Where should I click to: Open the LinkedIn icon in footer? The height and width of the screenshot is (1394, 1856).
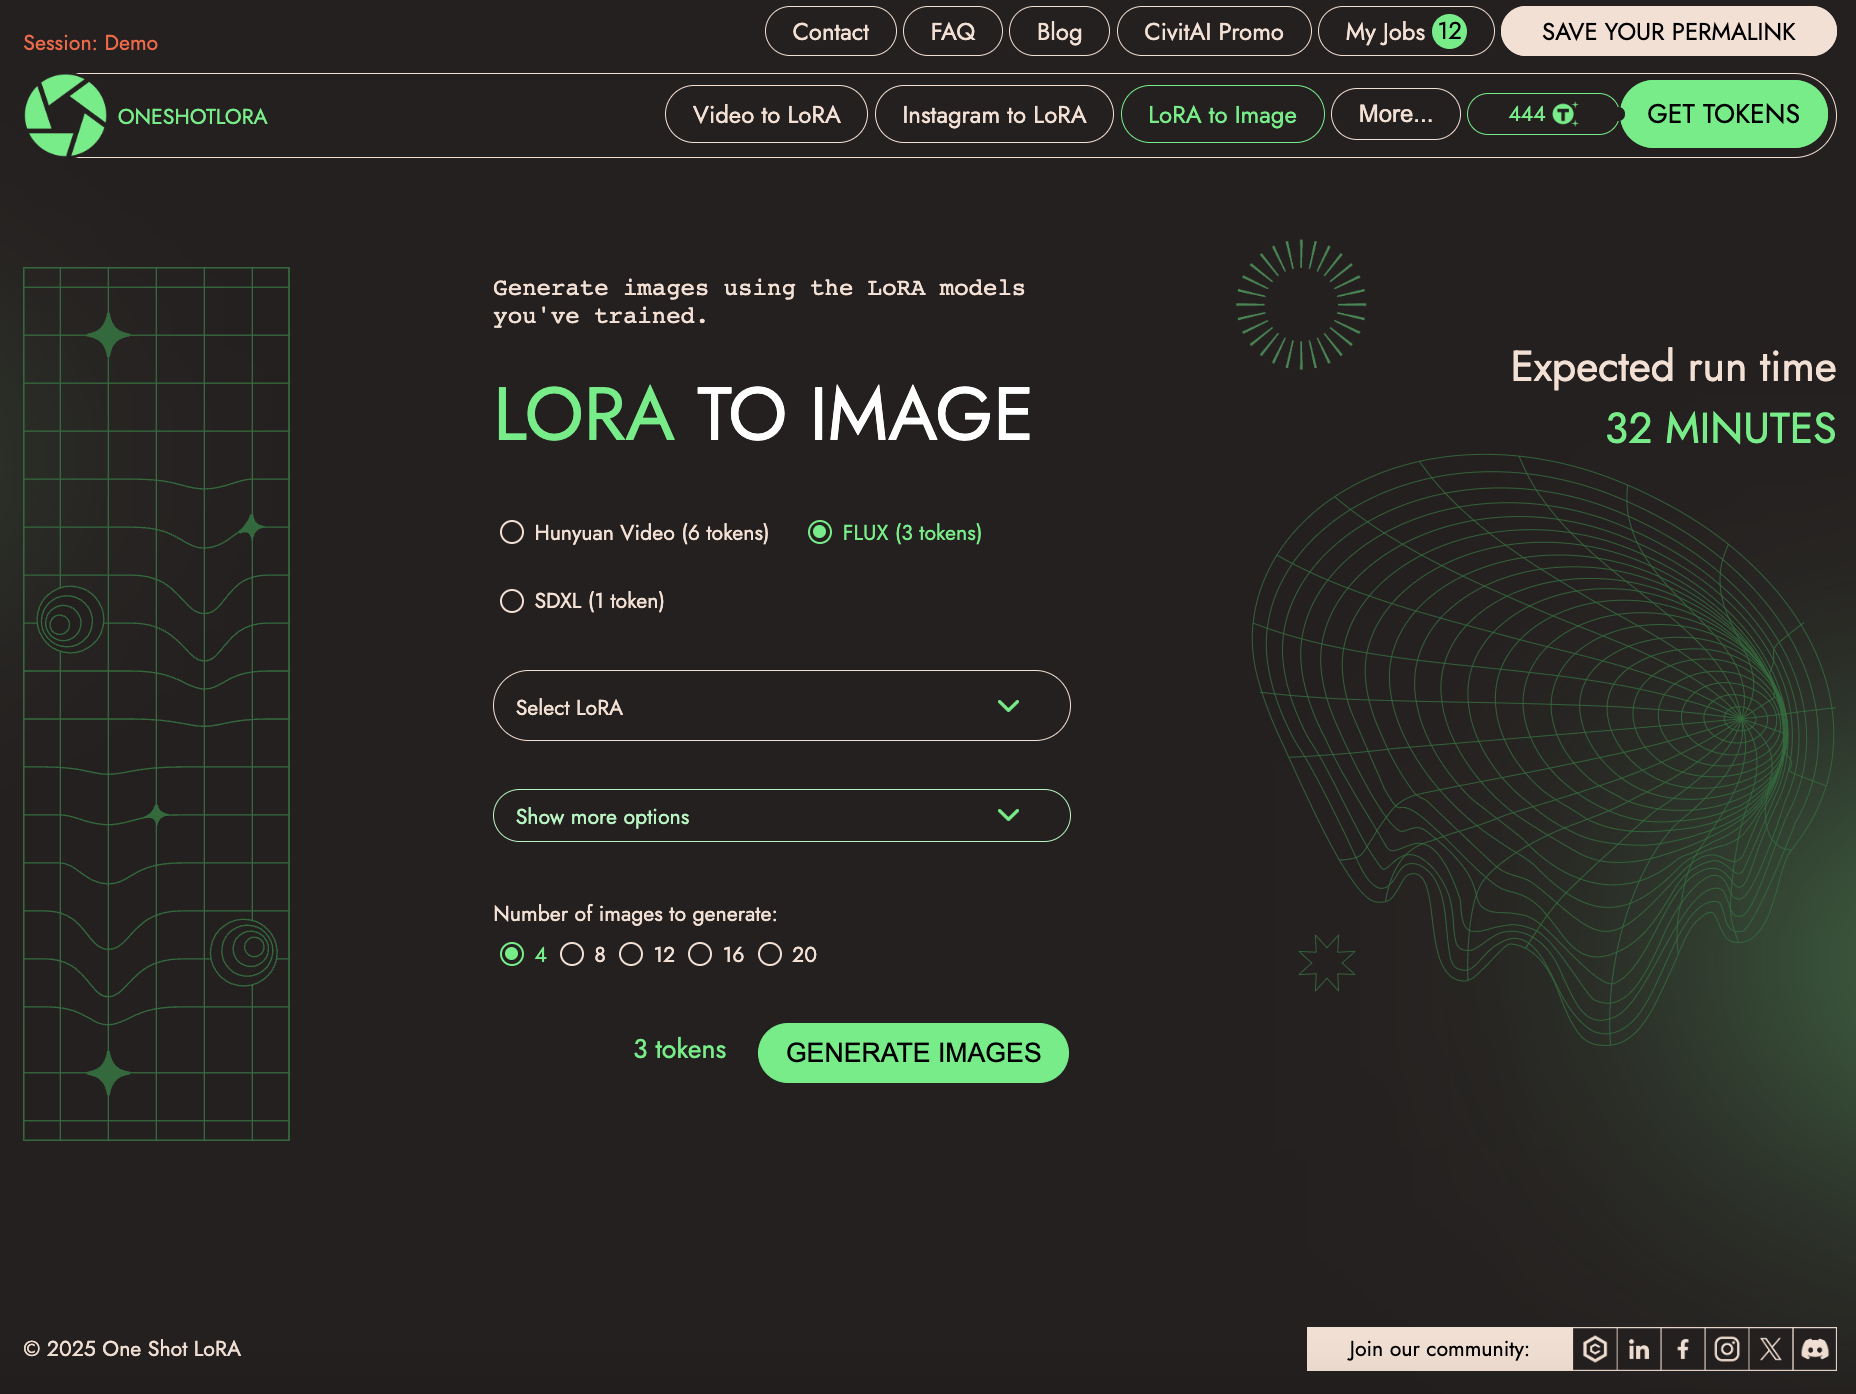pyautogui.click(x=1639, y=1349)
